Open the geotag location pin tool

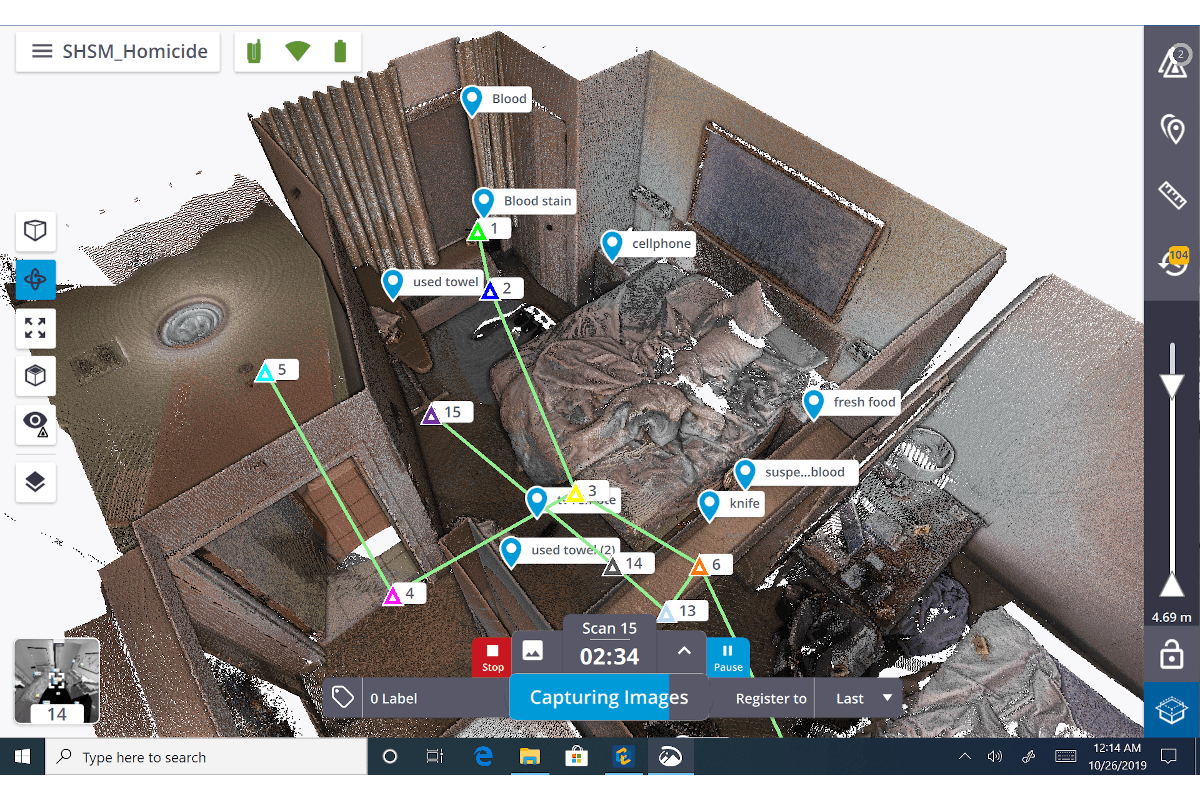1171,129
